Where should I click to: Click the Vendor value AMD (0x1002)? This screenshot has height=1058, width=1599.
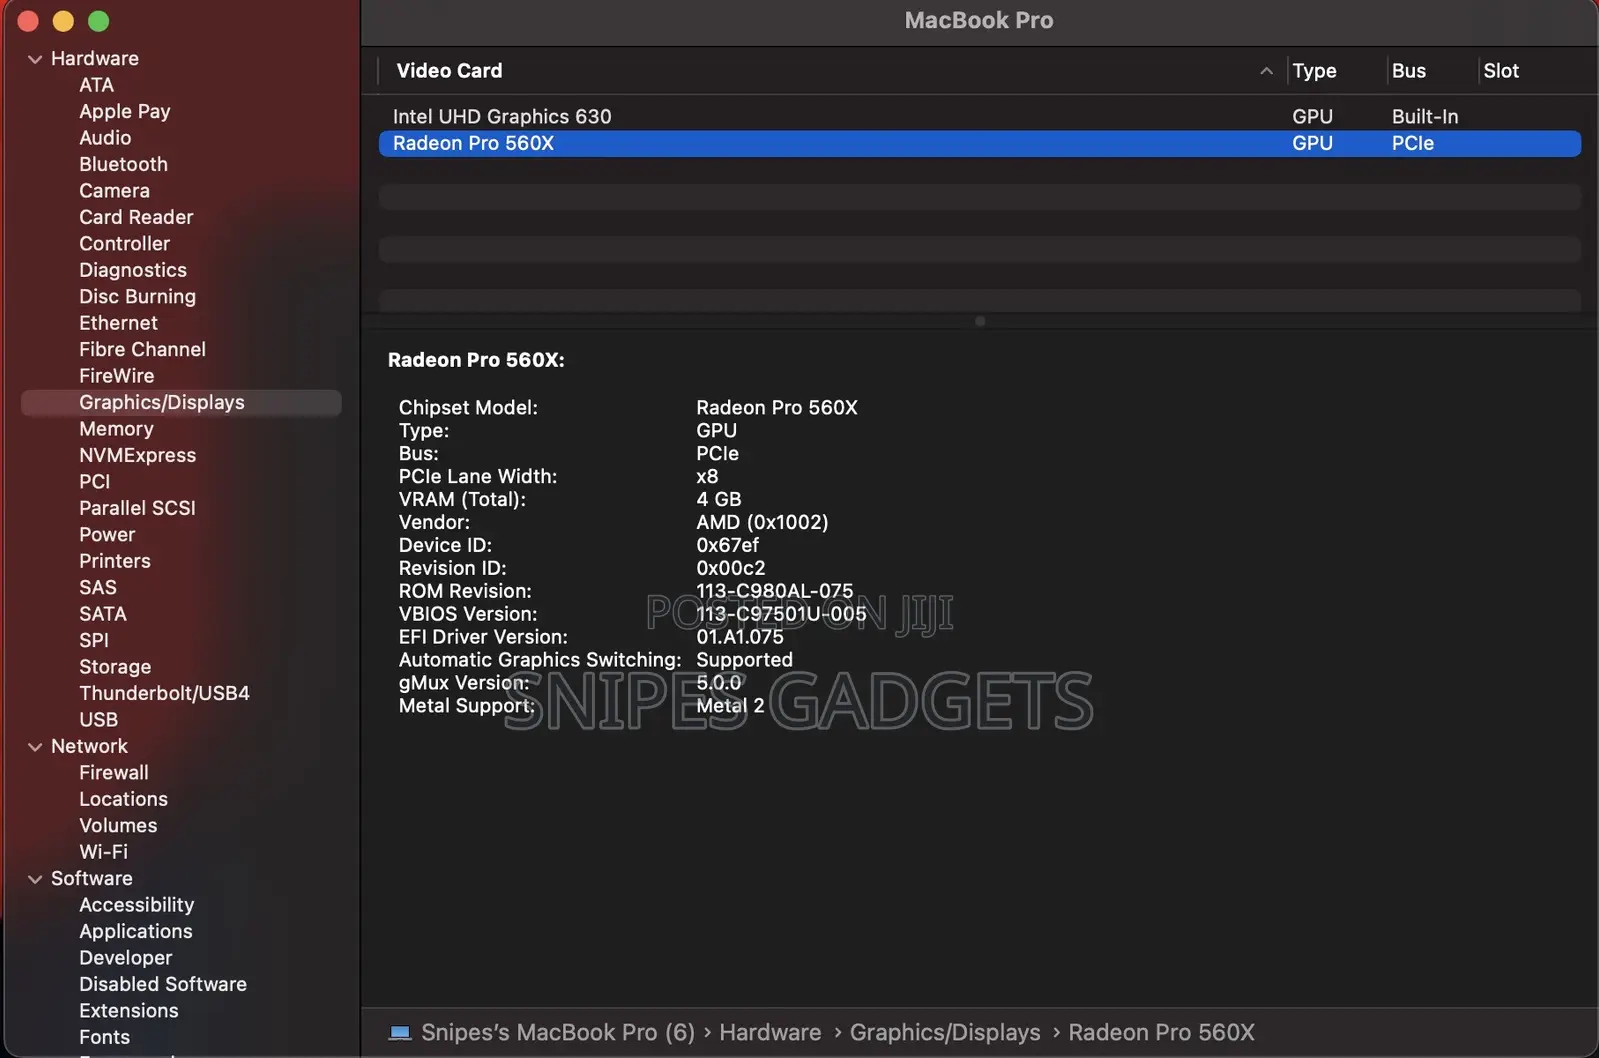[x=762, y=522]
